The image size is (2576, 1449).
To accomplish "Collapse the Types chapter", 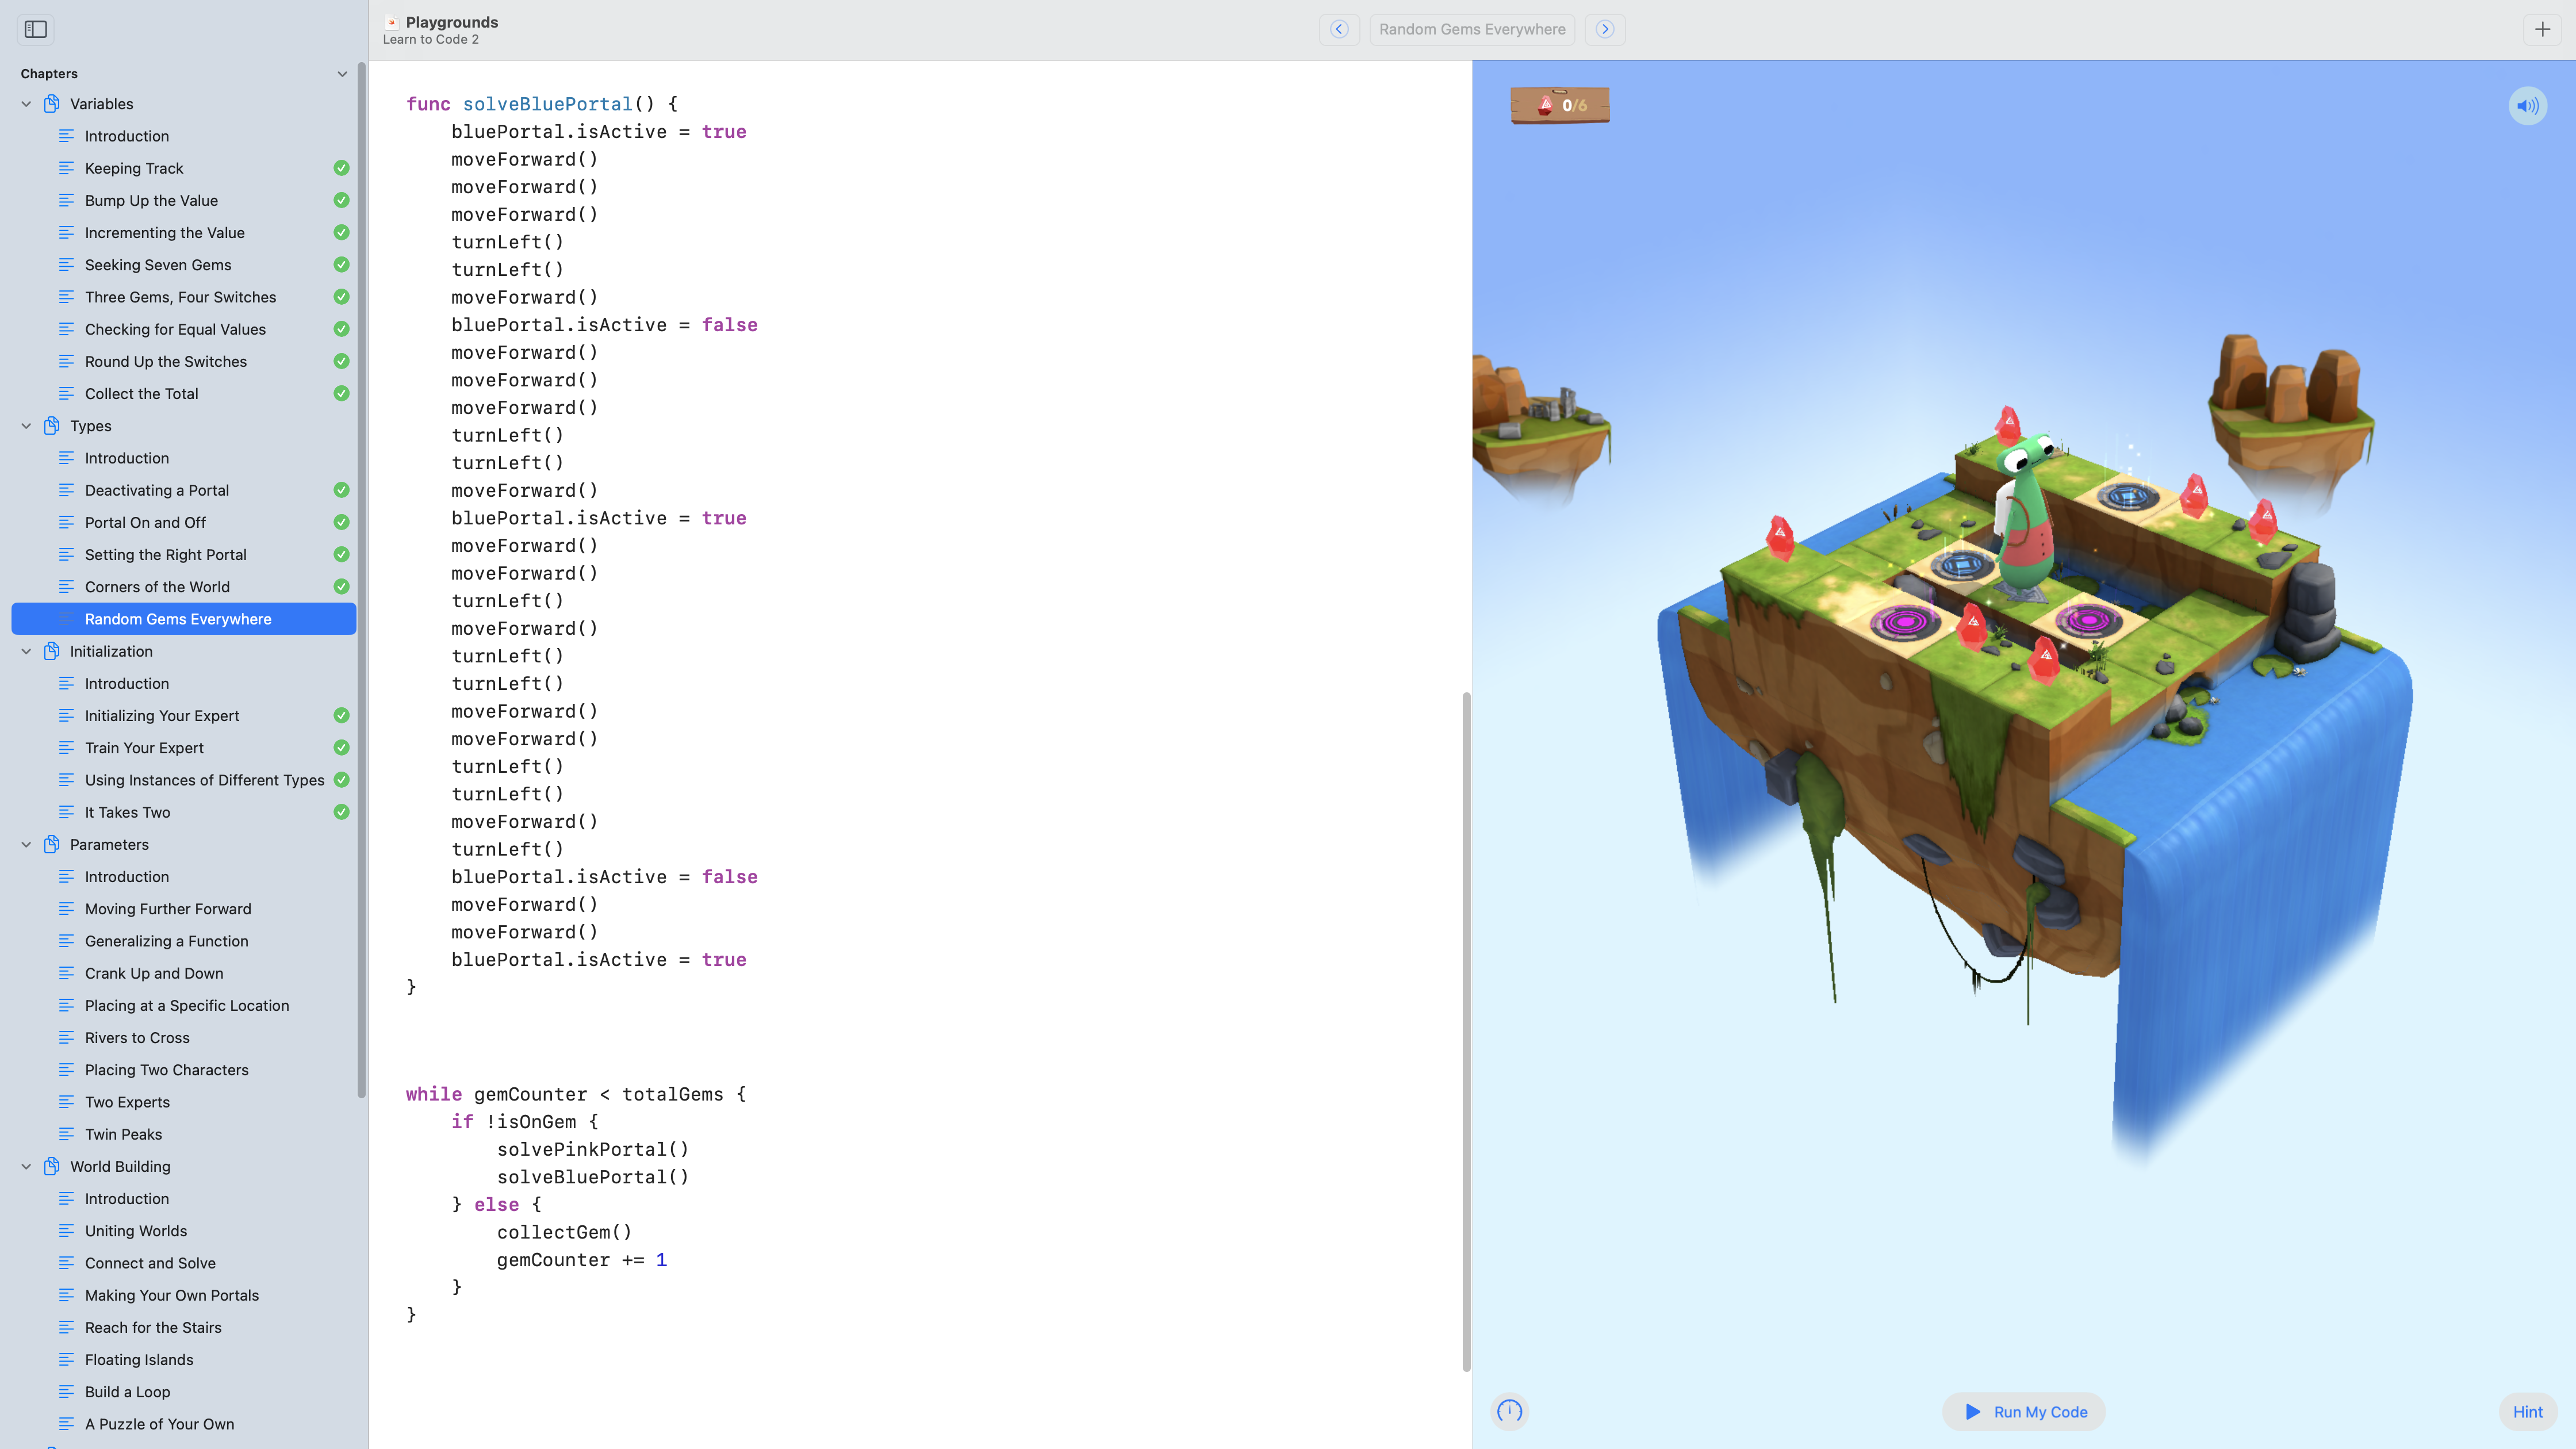I will coord(26,426).
